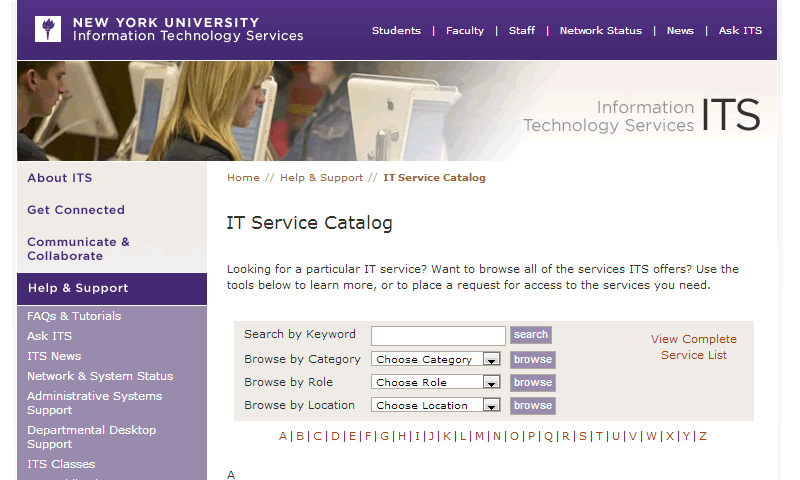
Task: Jump to letter G in alphabet index
Action: coord(385,436)
